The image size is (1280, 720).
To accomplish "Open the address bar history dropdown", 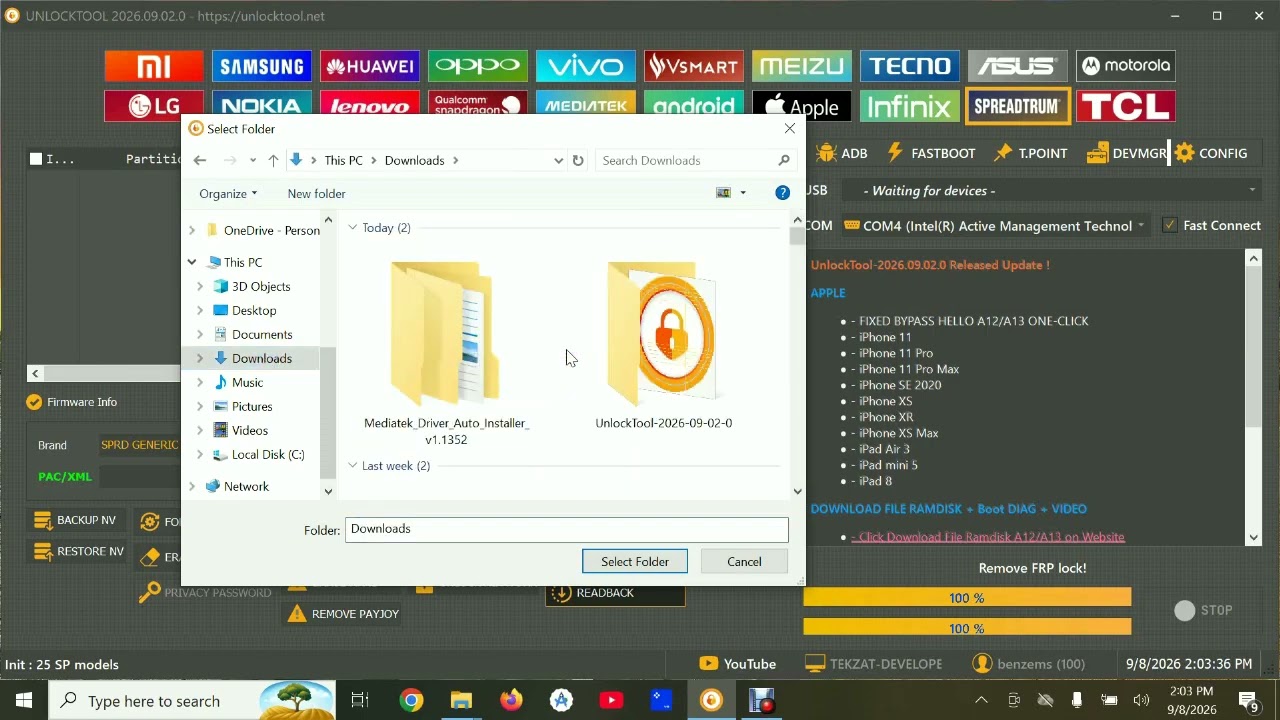I will (x=558, y=160).
